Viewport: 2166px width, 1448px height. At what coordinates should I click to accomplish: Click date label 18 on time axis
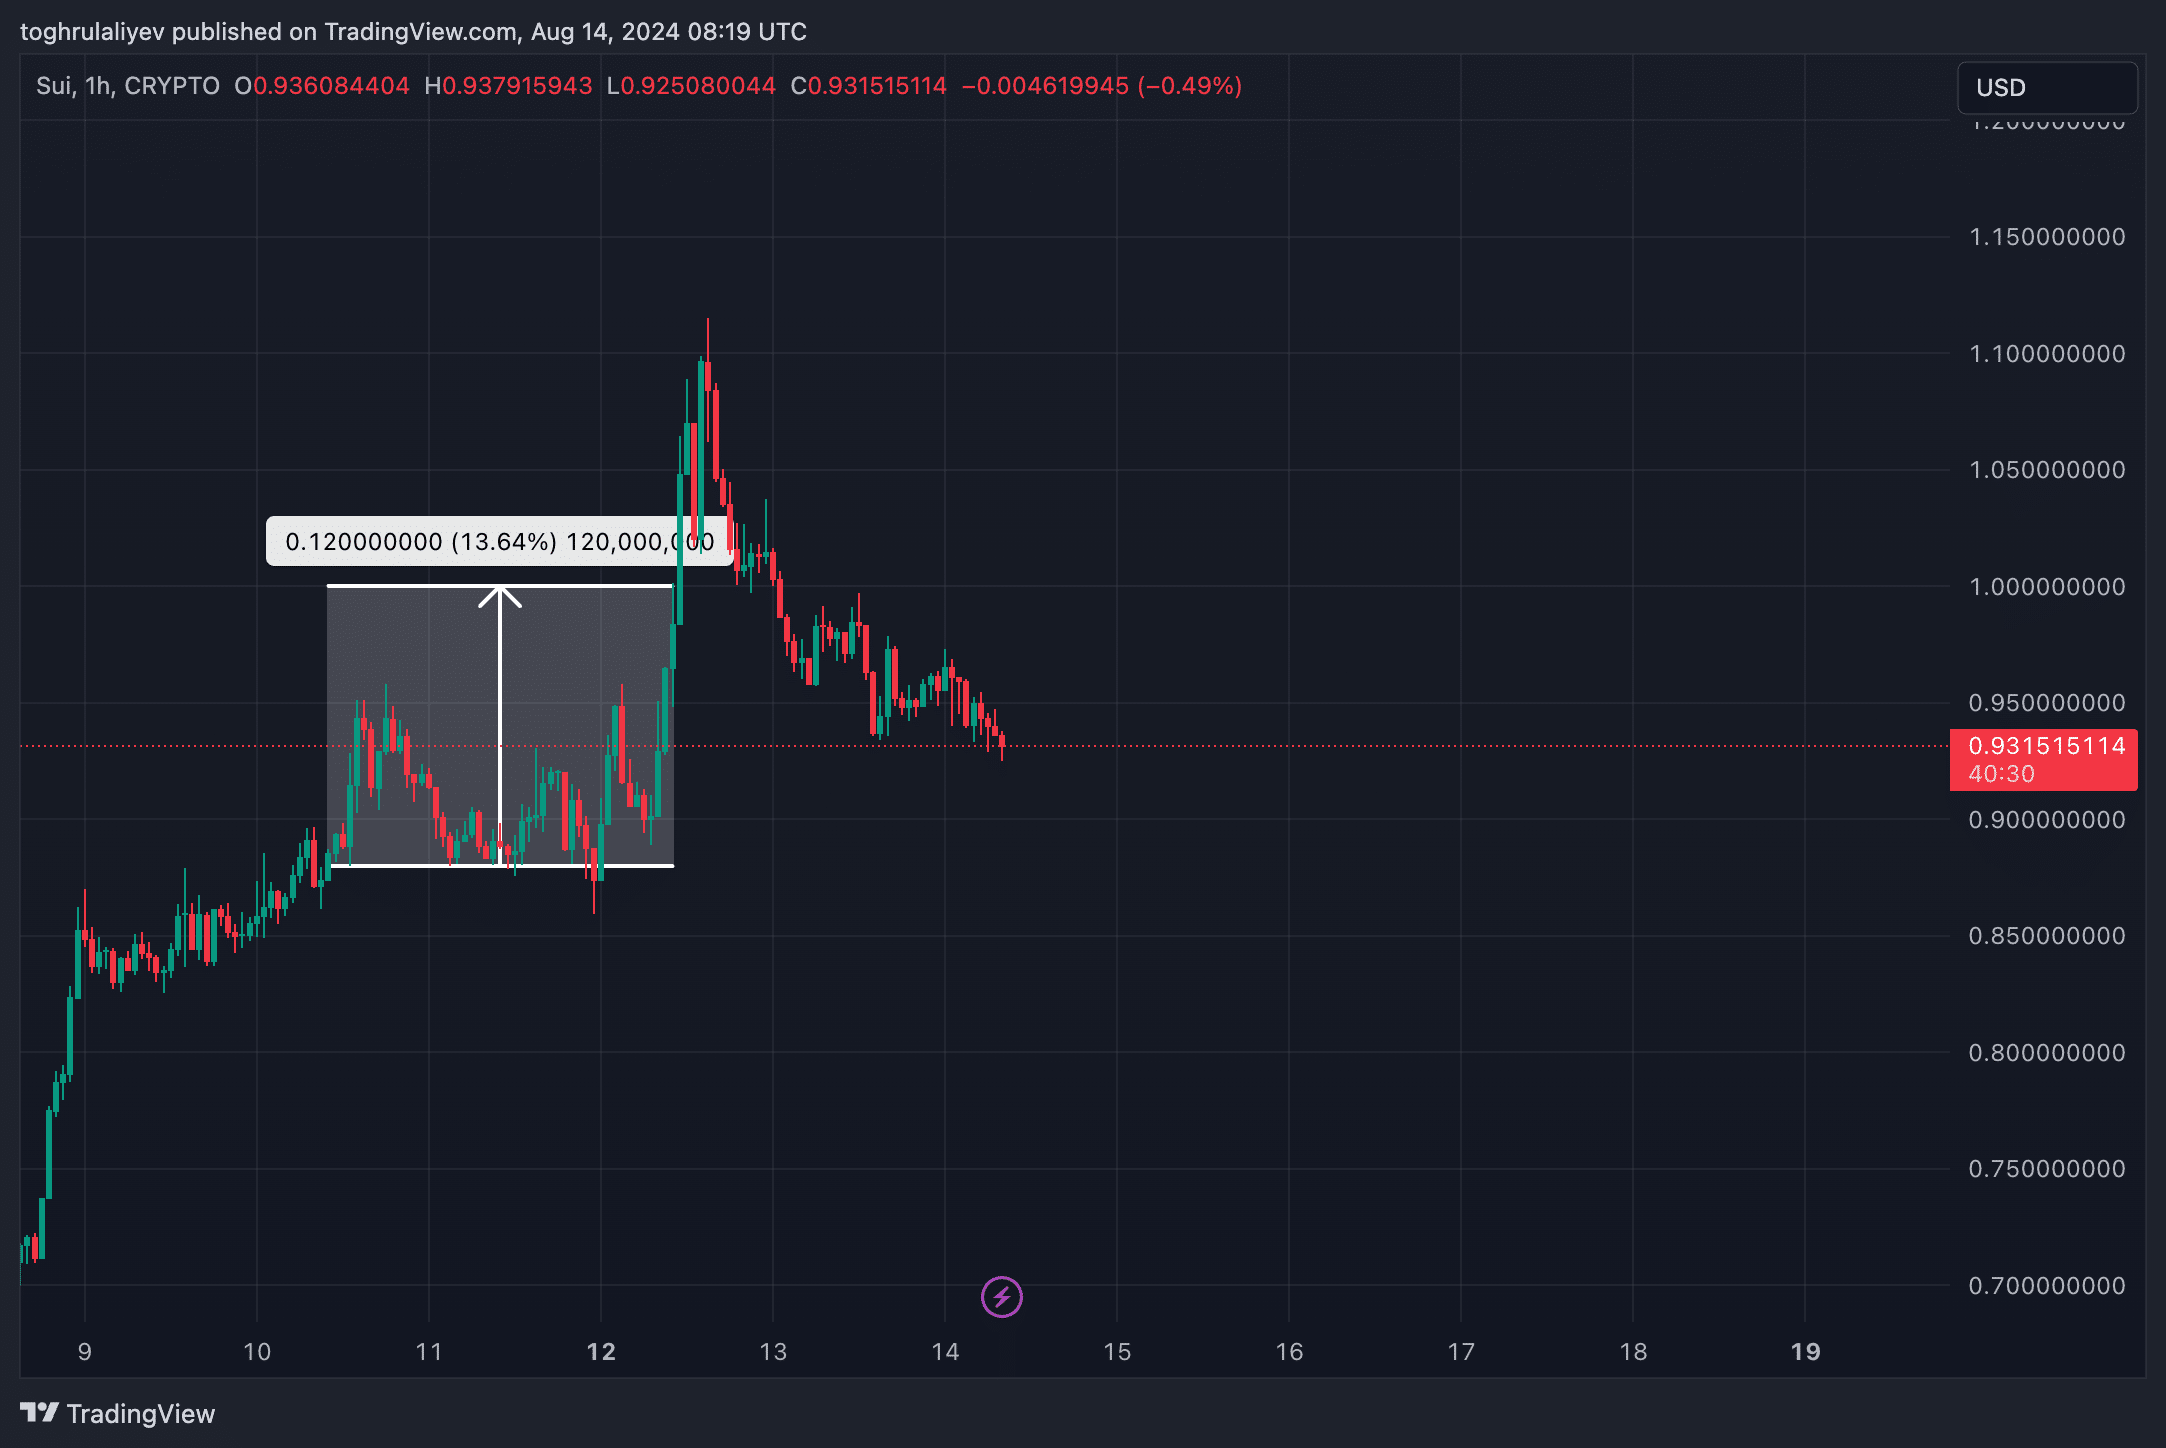click(x=1633, y=1352)
